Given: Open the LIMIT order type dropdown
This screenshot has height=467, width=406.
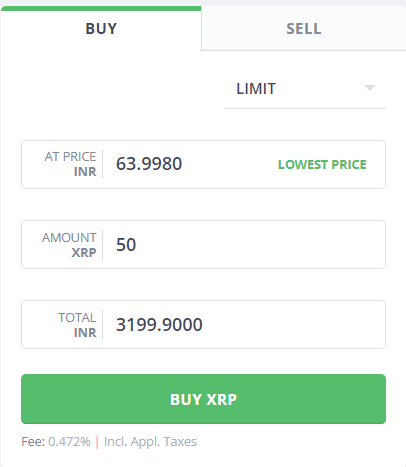Looking at the screenshot, I should coord(305,89).
